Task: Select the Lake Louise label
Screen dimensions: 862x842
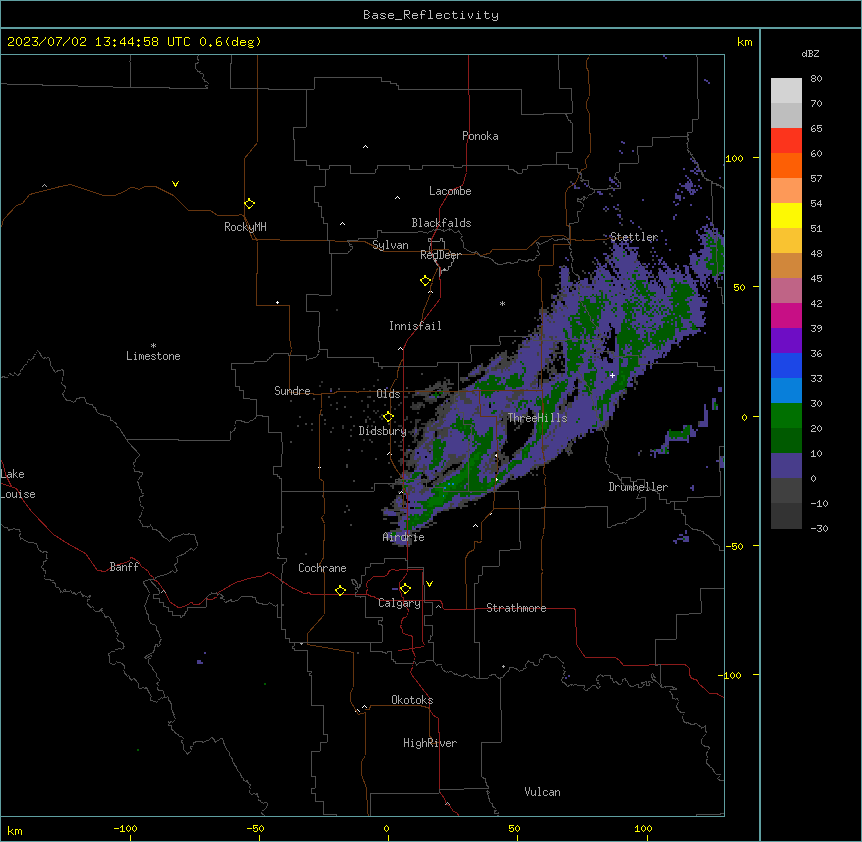Action: [18, 484]
